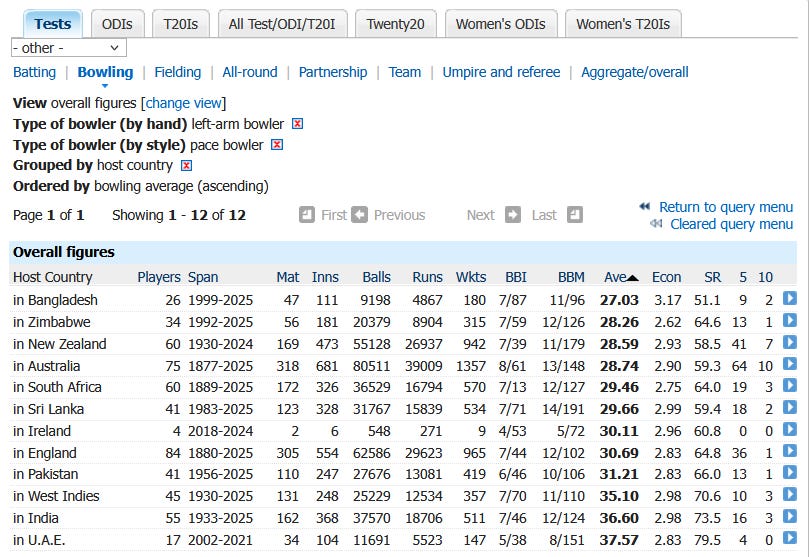This screenshot has height=557, width=809.
Task: Open Zimbabwe row details arrow icon
Action: [x=789, y=320]
